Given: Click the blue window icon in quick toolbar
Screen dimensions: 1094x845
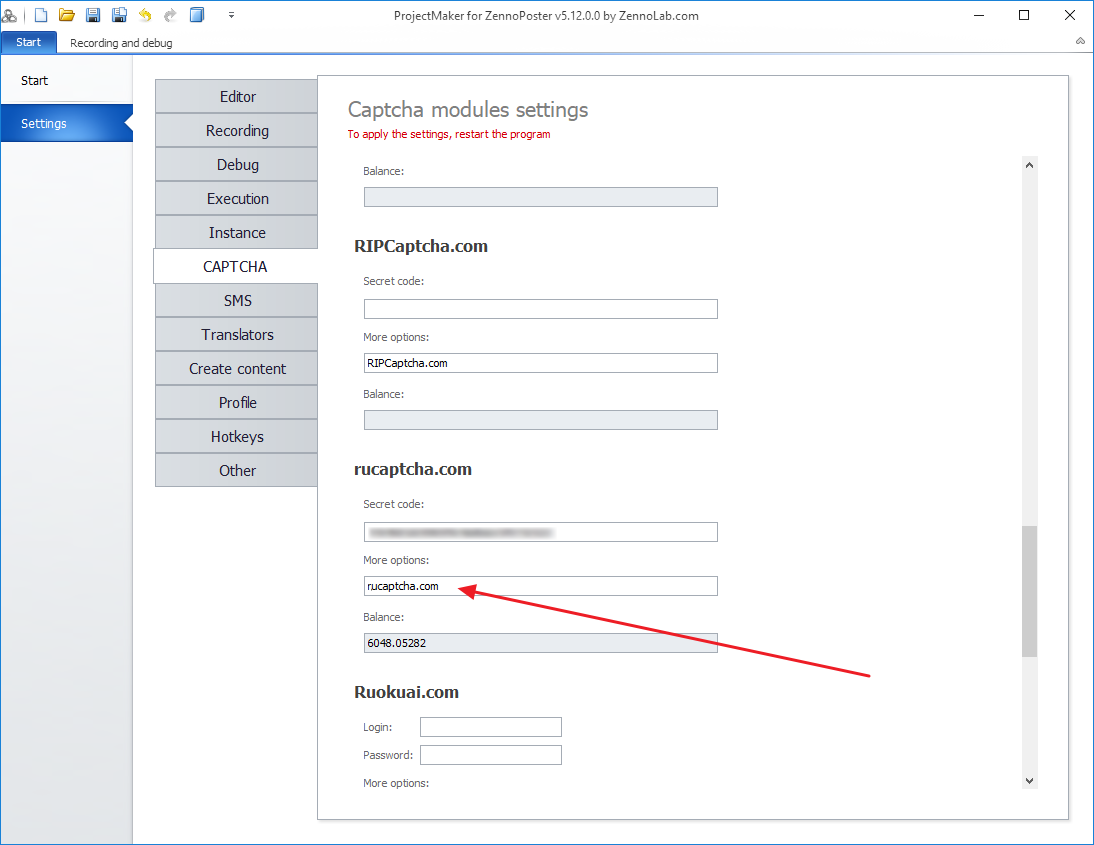Looking at the screenshot, I should [197, 15].
